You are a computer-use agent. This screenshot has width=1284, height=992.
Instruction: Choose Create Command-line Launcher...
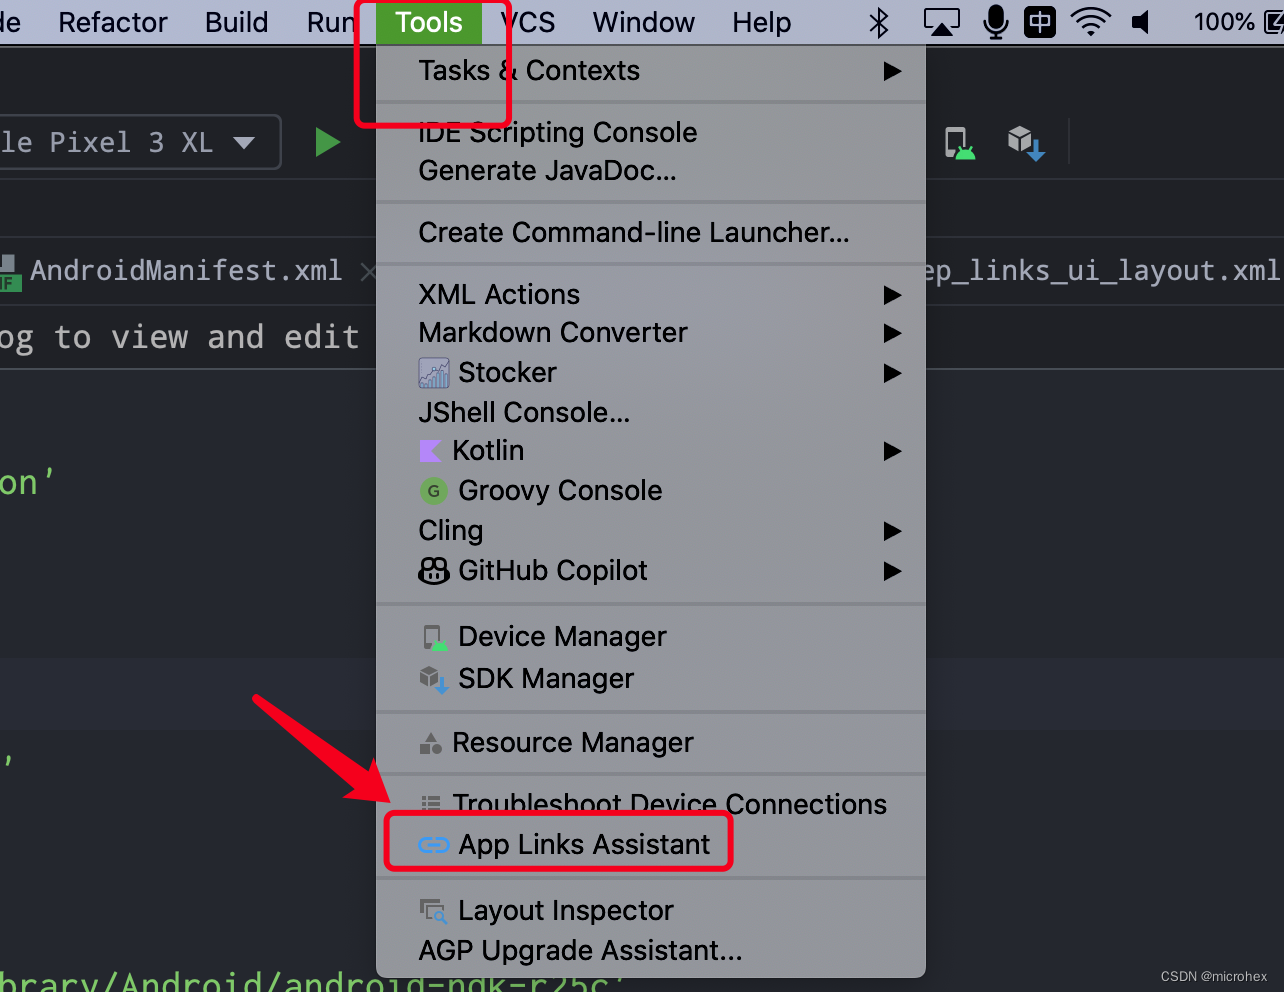(x=651, y=233)
